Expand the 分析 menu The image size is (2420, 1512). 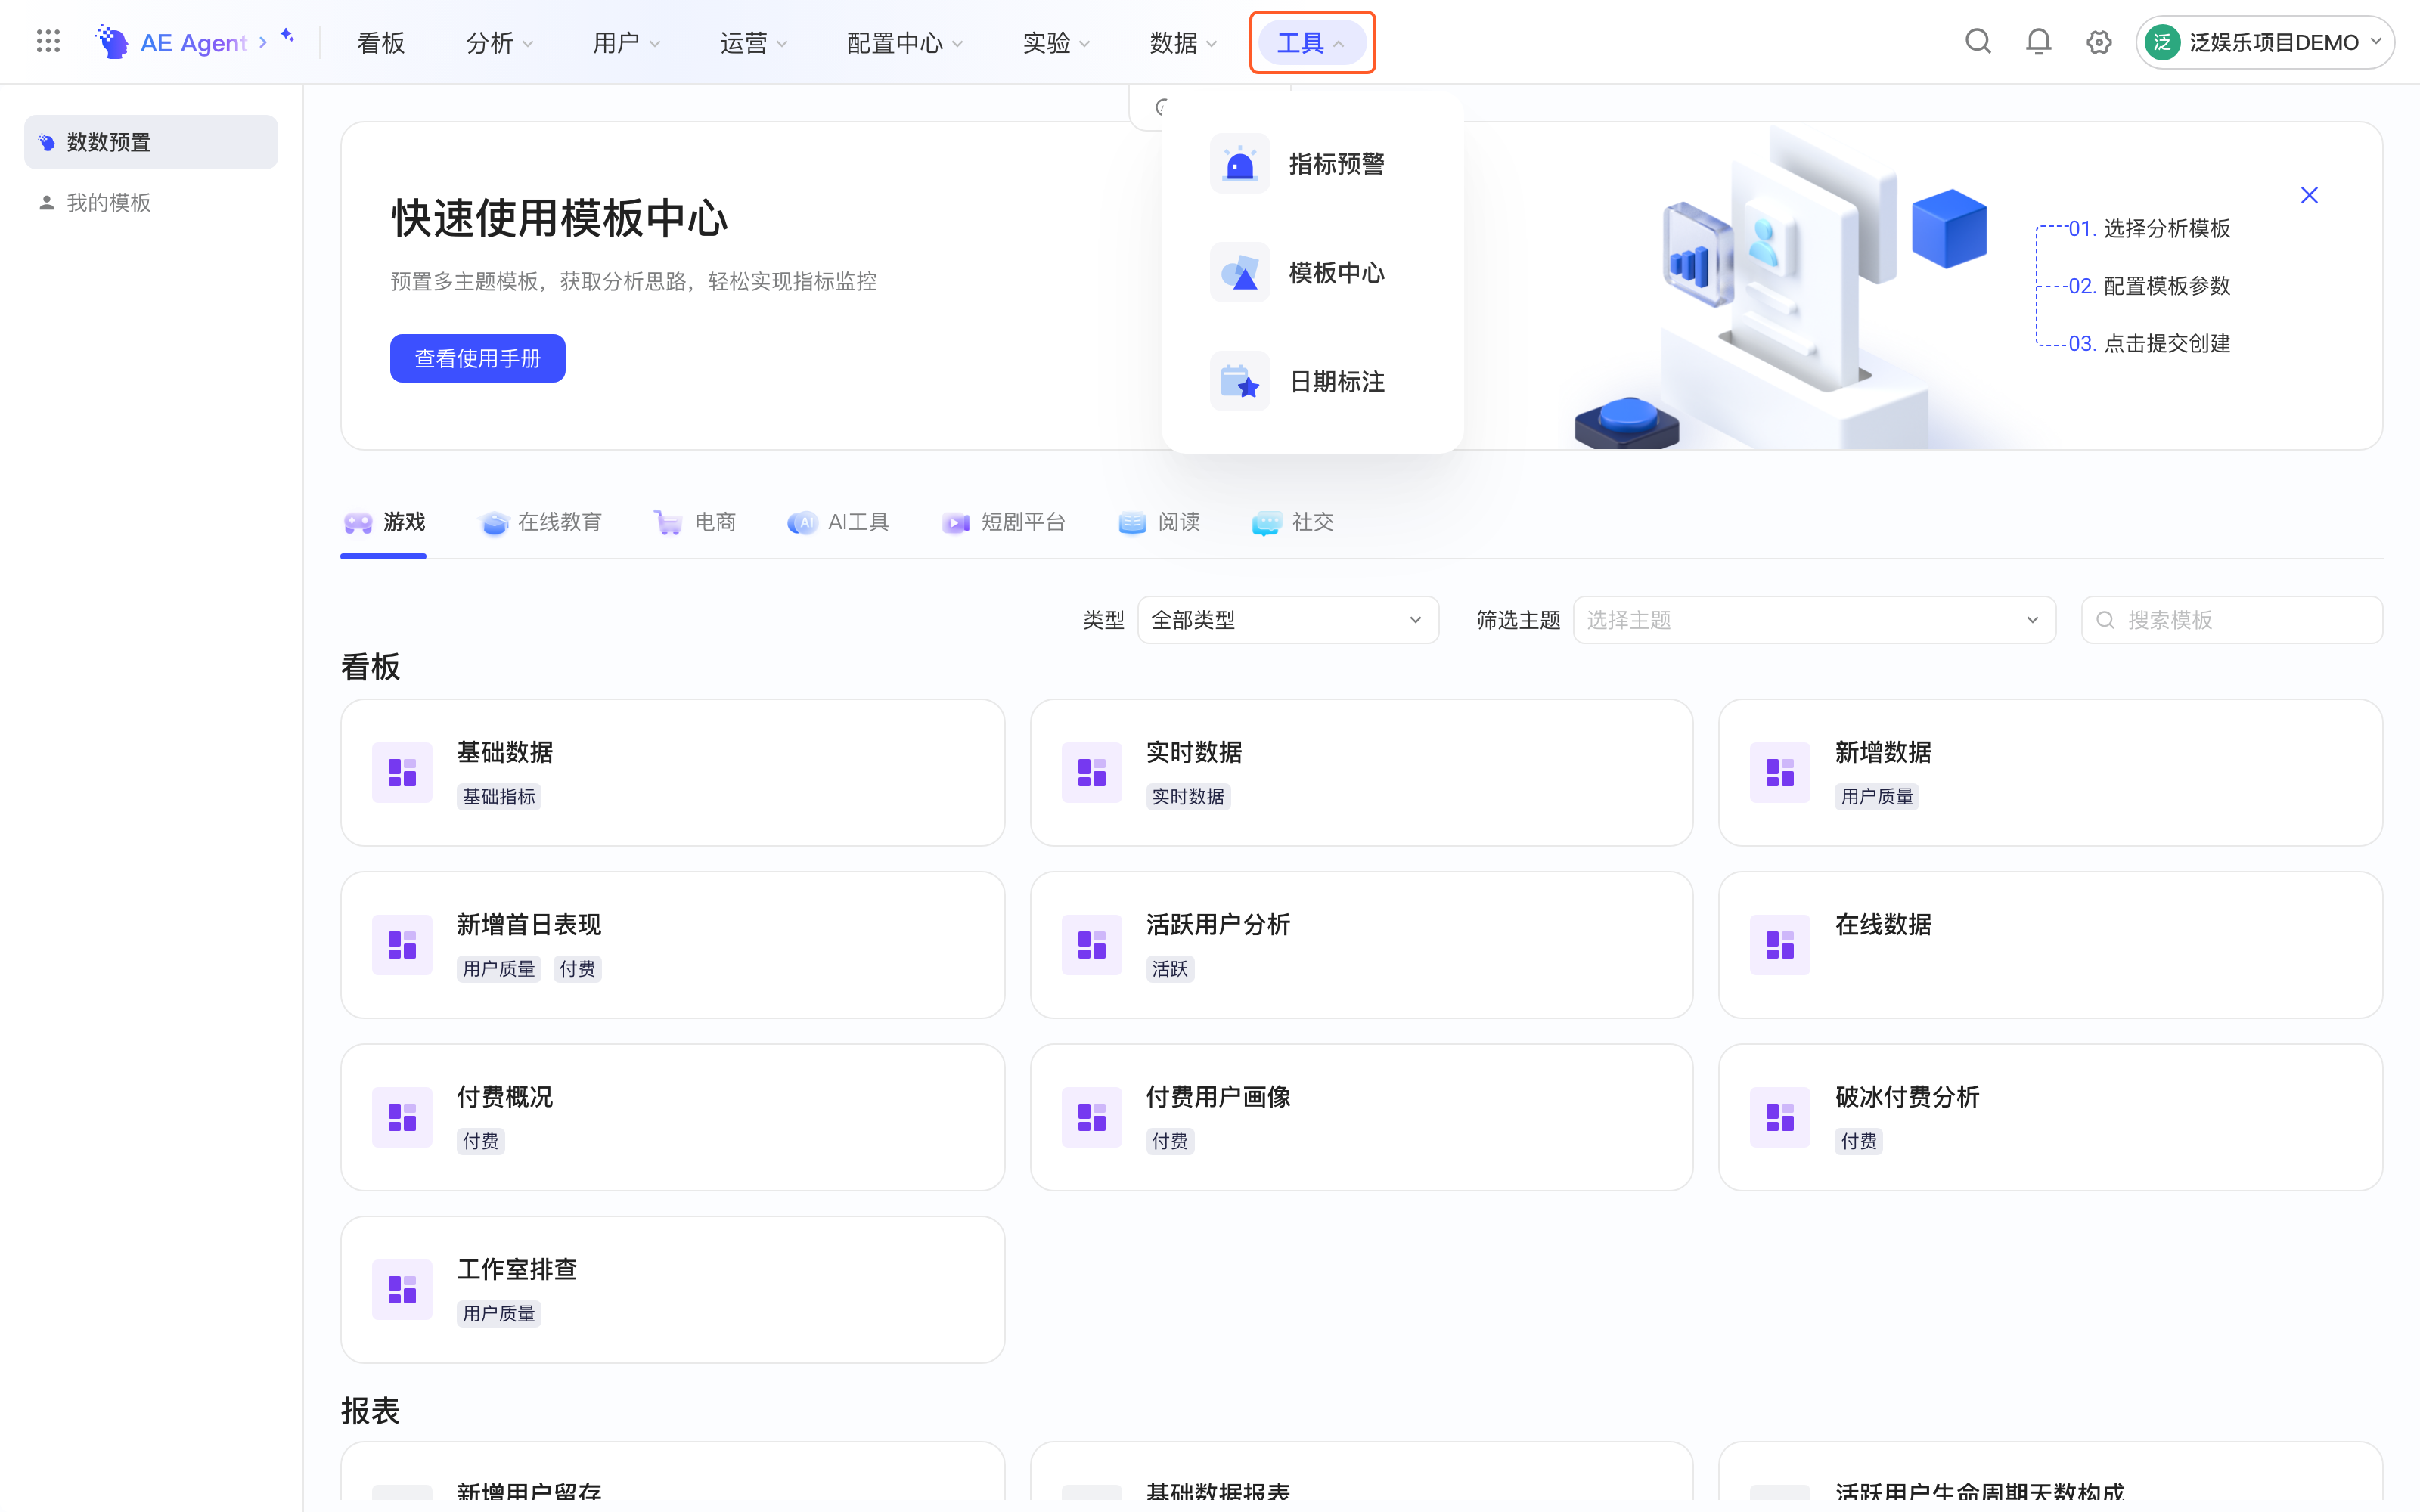coord(499,43)
